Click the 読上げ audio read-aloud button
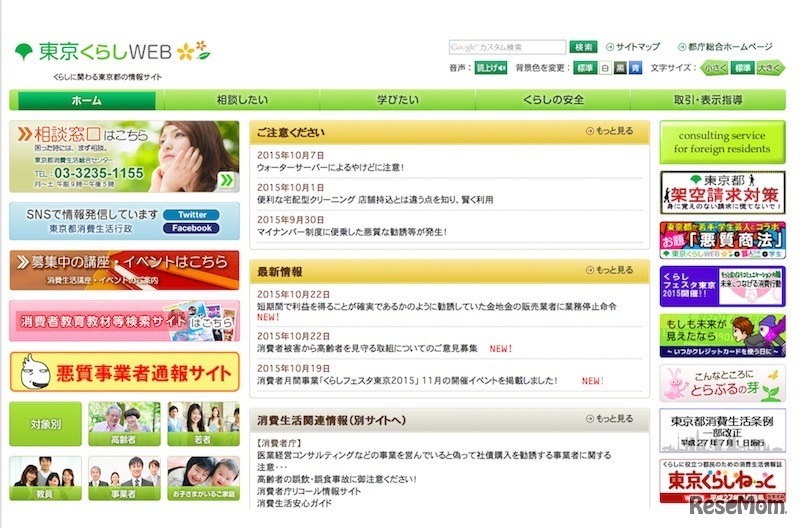800x528 pixels. click(x=490, y=68)
